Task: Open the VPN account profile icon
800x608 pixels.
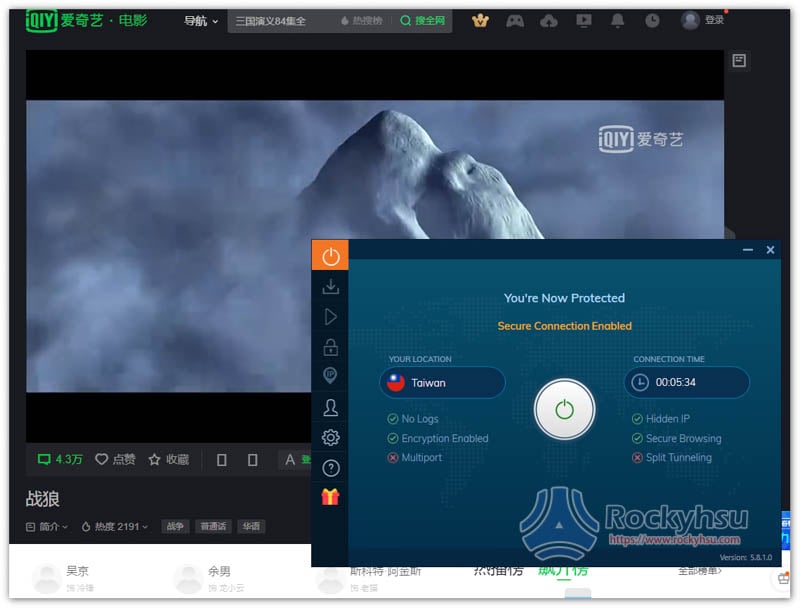Action: pos(330,407)
